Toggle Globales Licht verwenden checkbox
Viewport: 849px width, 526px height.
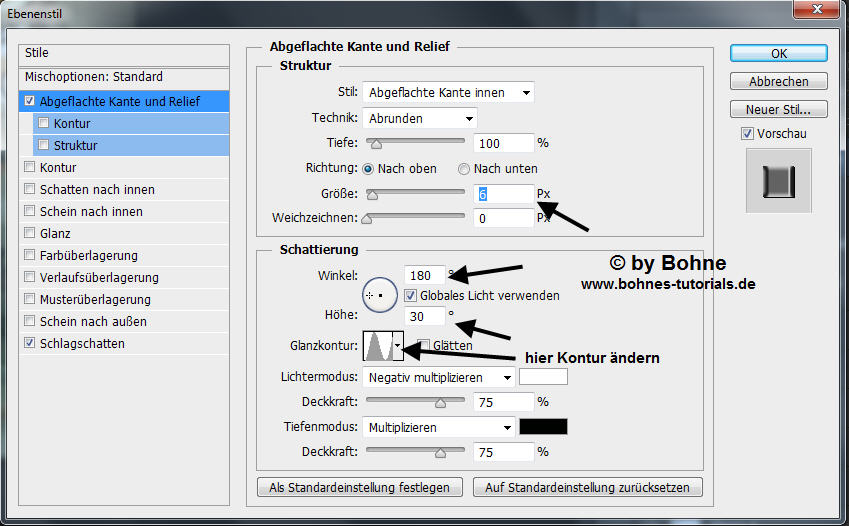[x=411, y=296]
